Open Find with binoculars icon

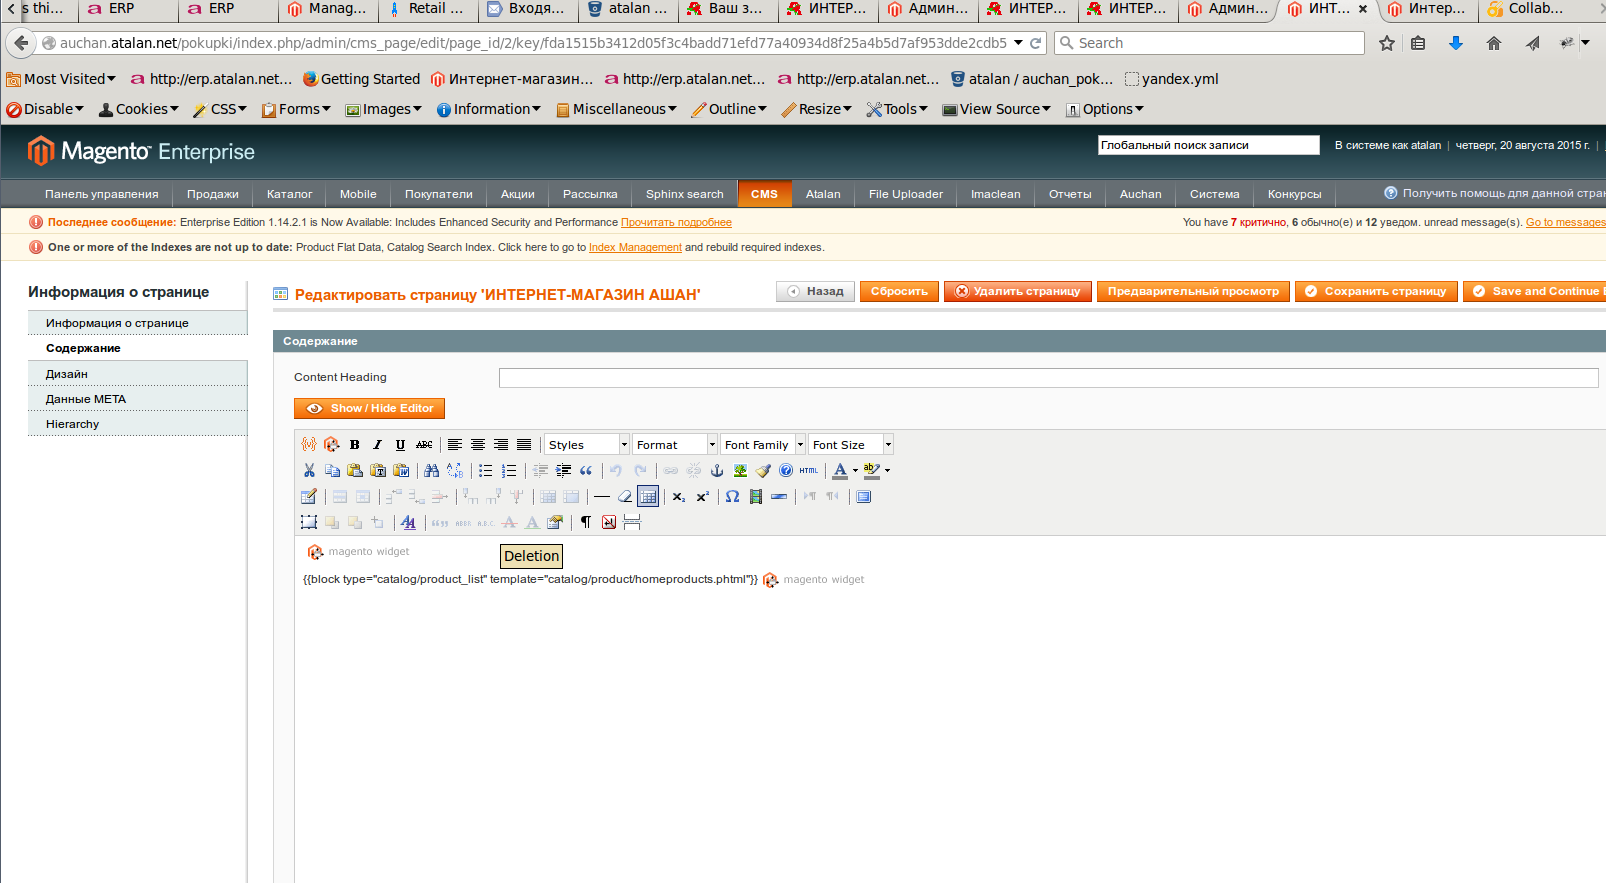point(432,470)
